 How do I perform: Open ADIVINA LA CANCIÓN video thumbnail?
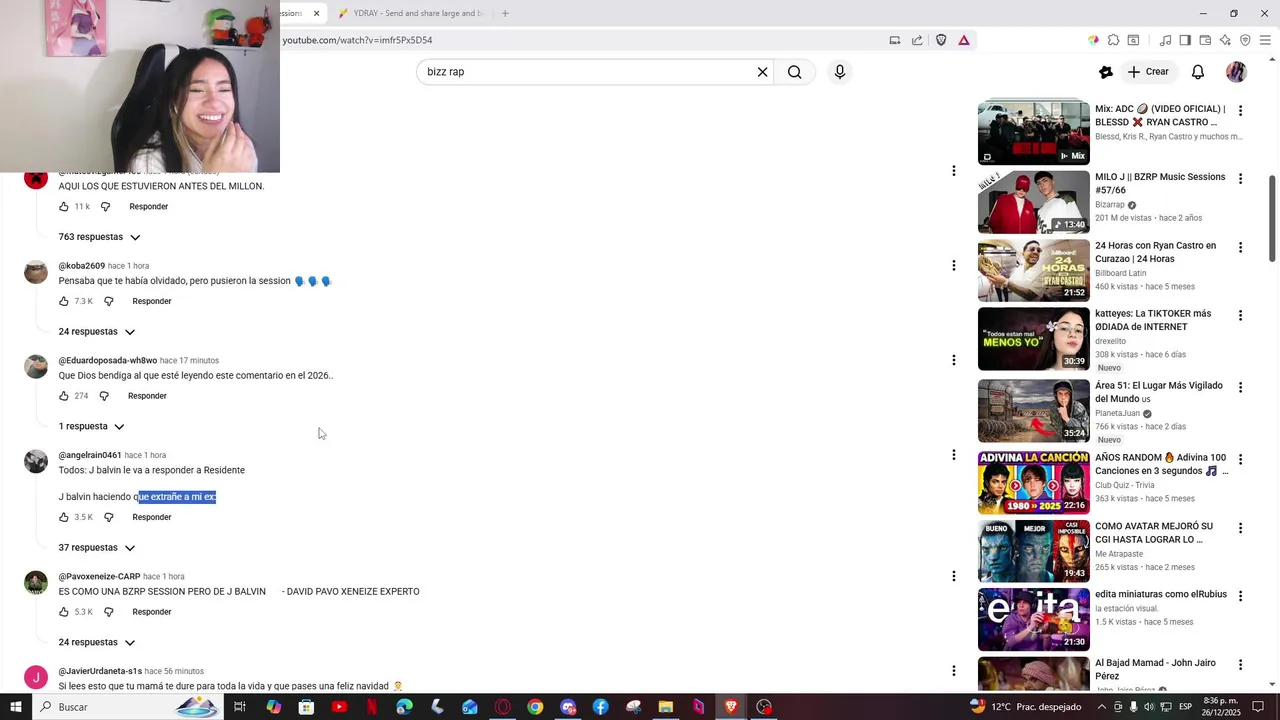[x=1033, y=482]
